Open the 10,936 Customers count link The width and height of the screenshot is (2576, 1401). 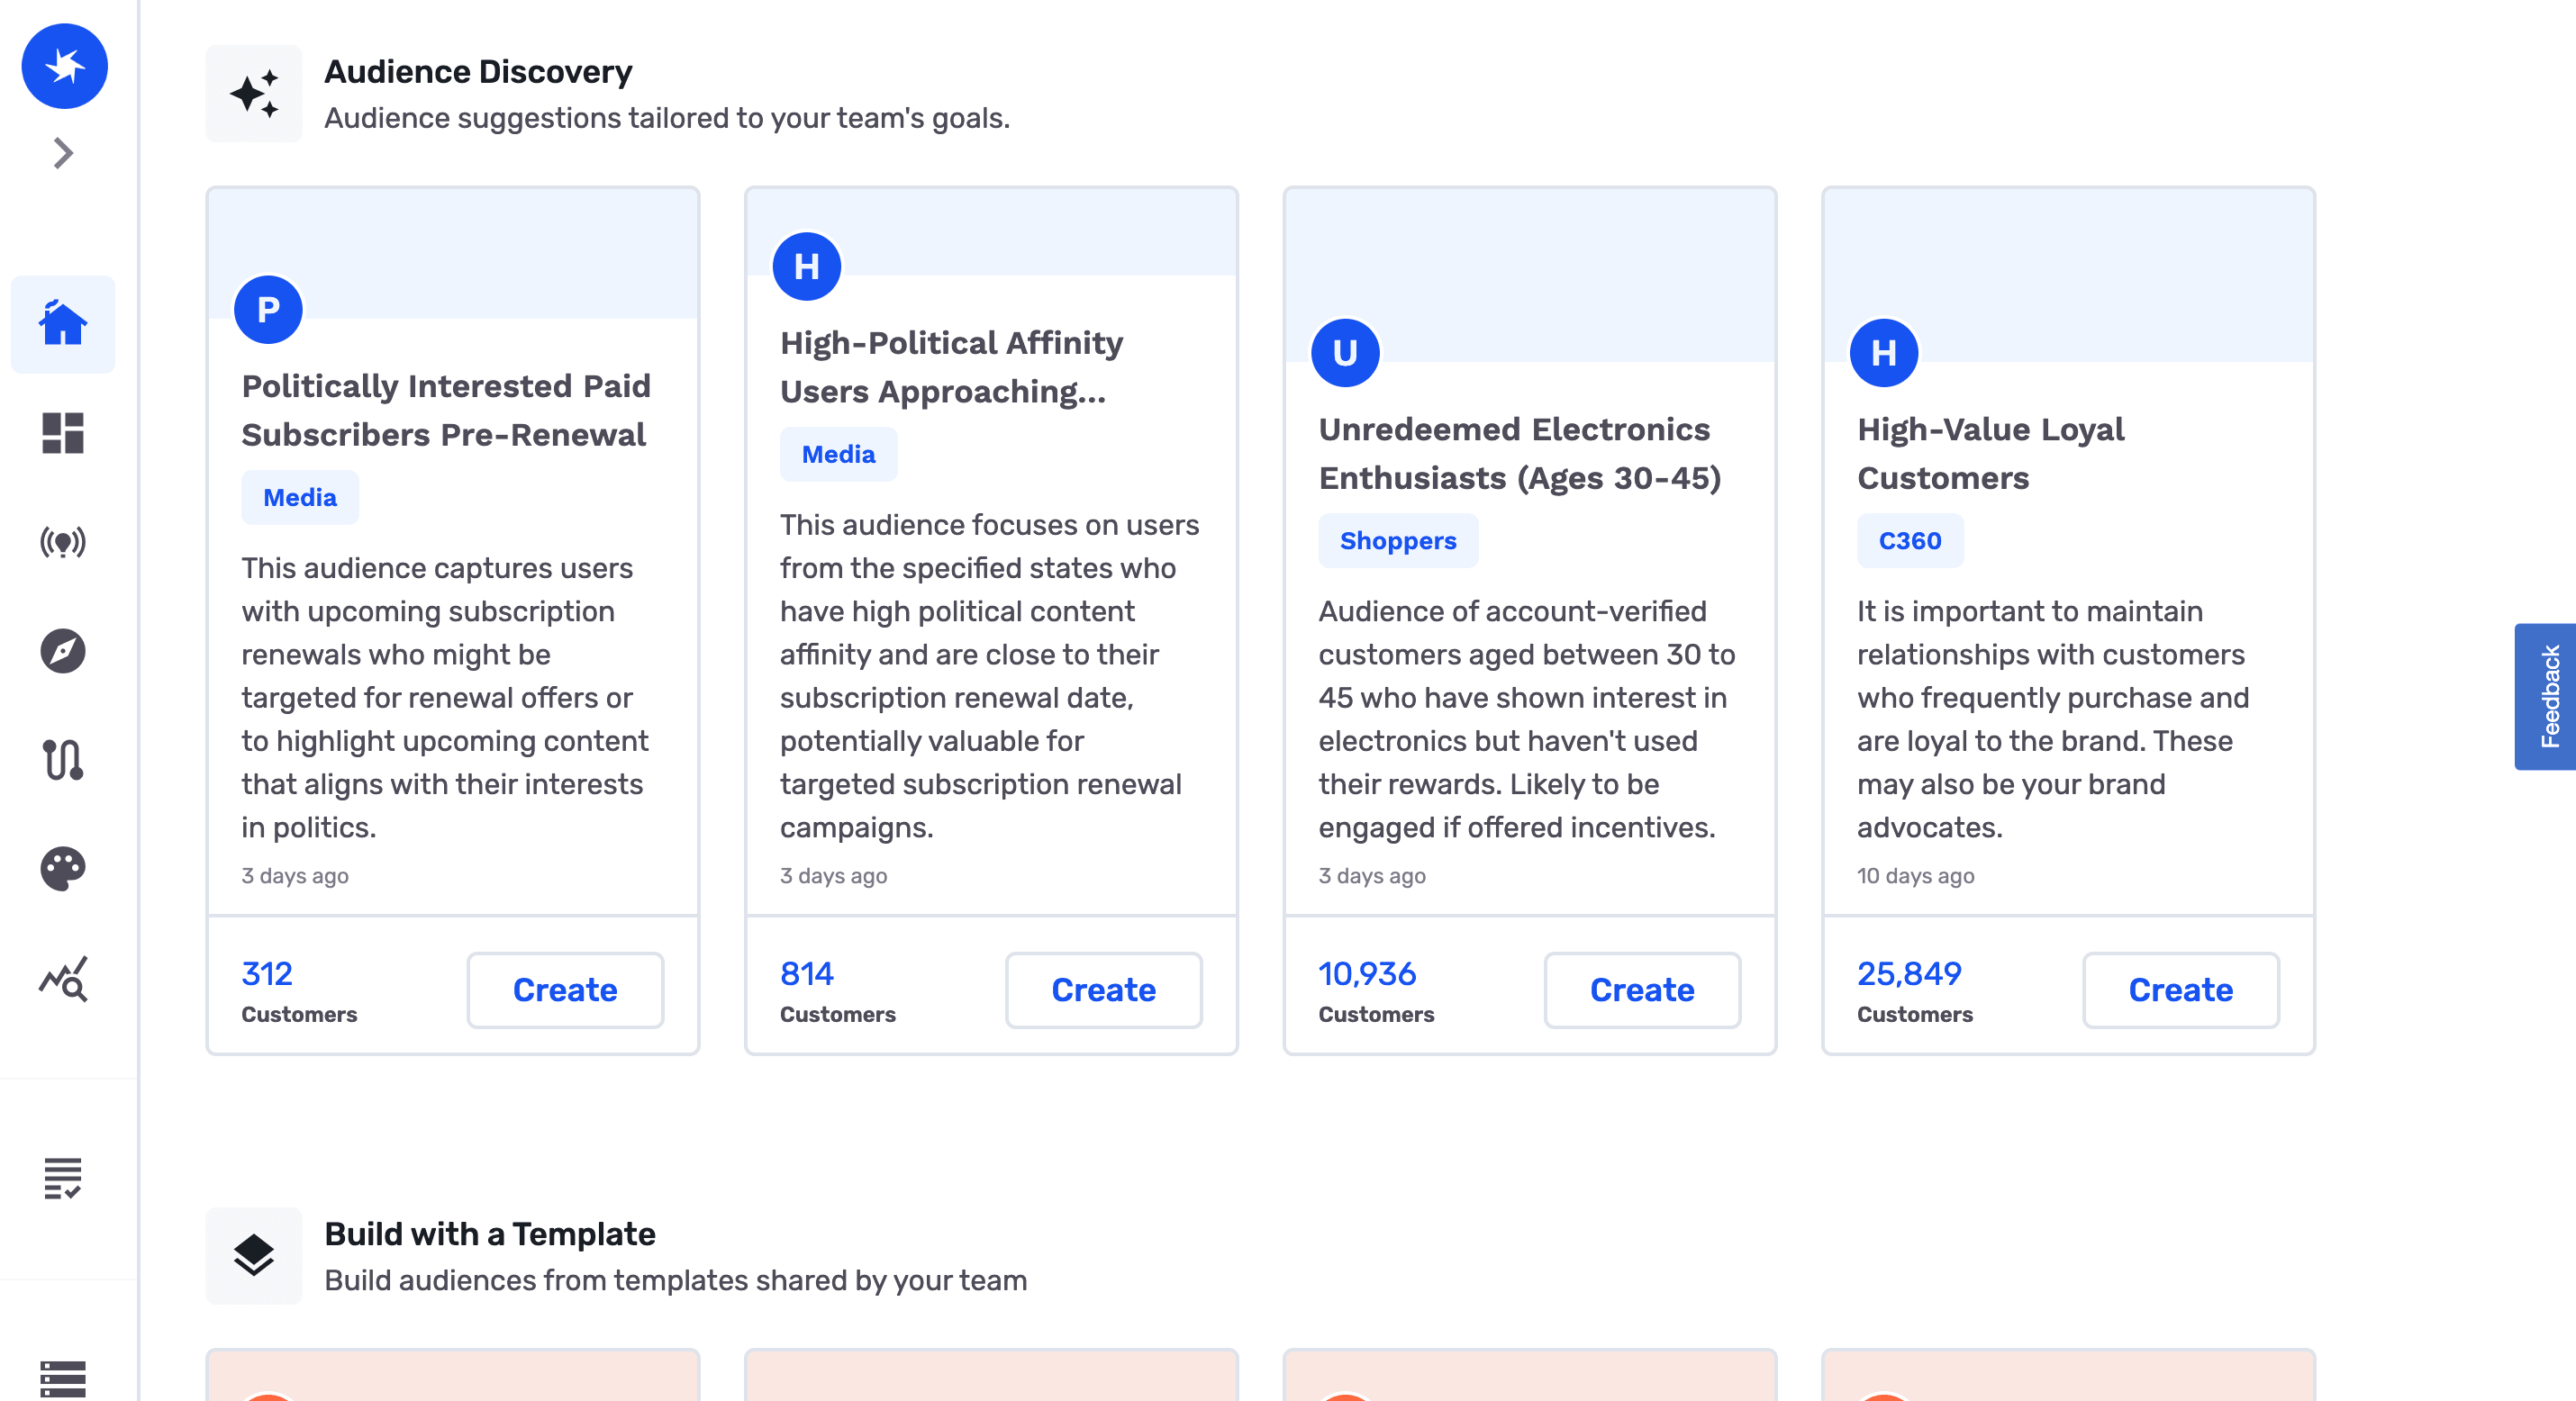point(1366,974)
